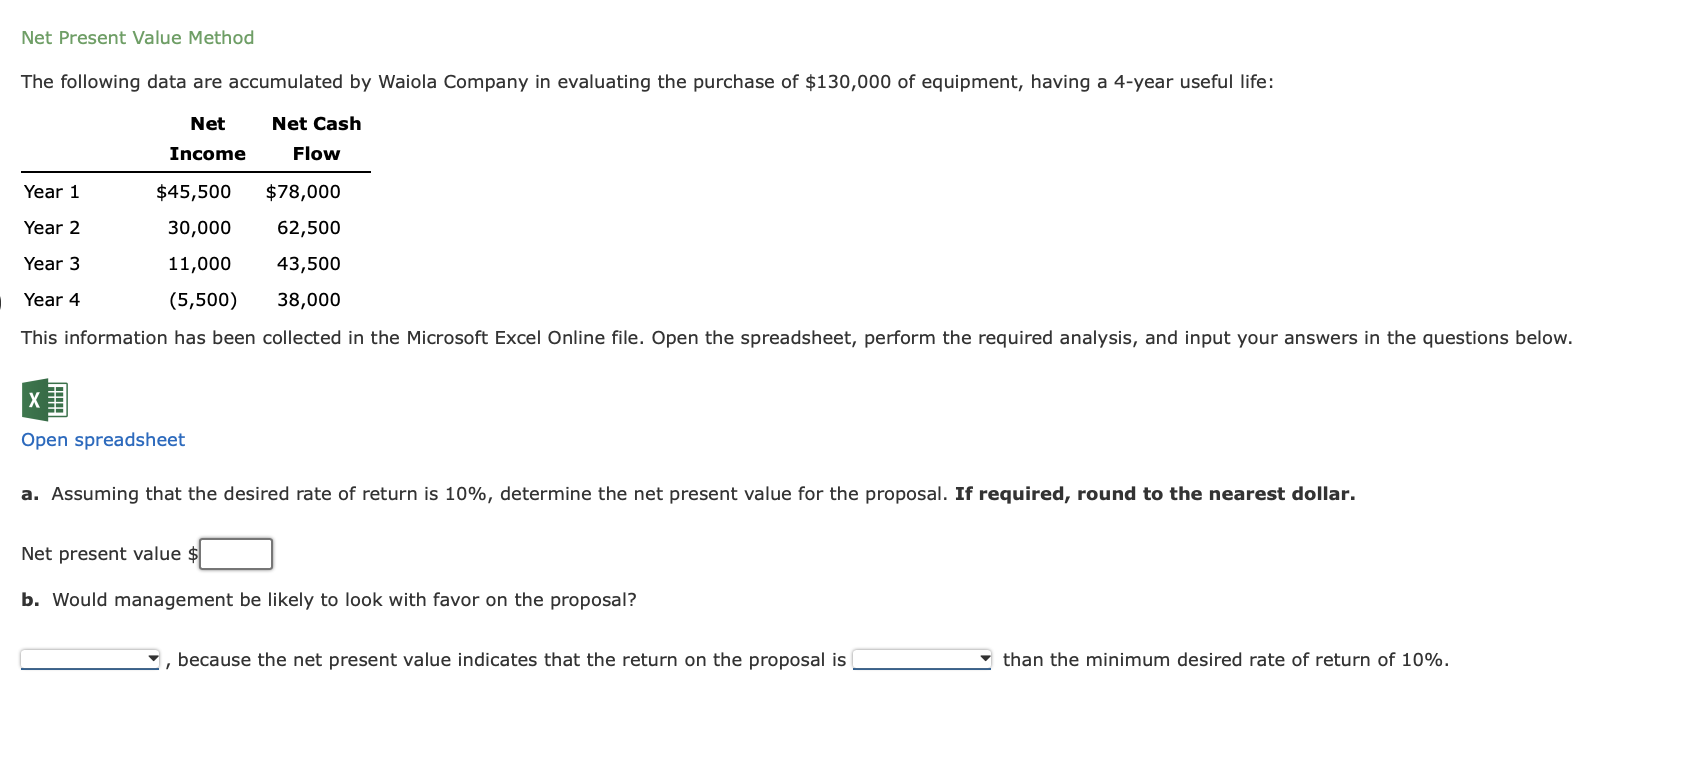Image resolution: width=1681 pixels, height=757 pixels.
Task: Click inside the Net present value input box
Action: pos(235,553)
